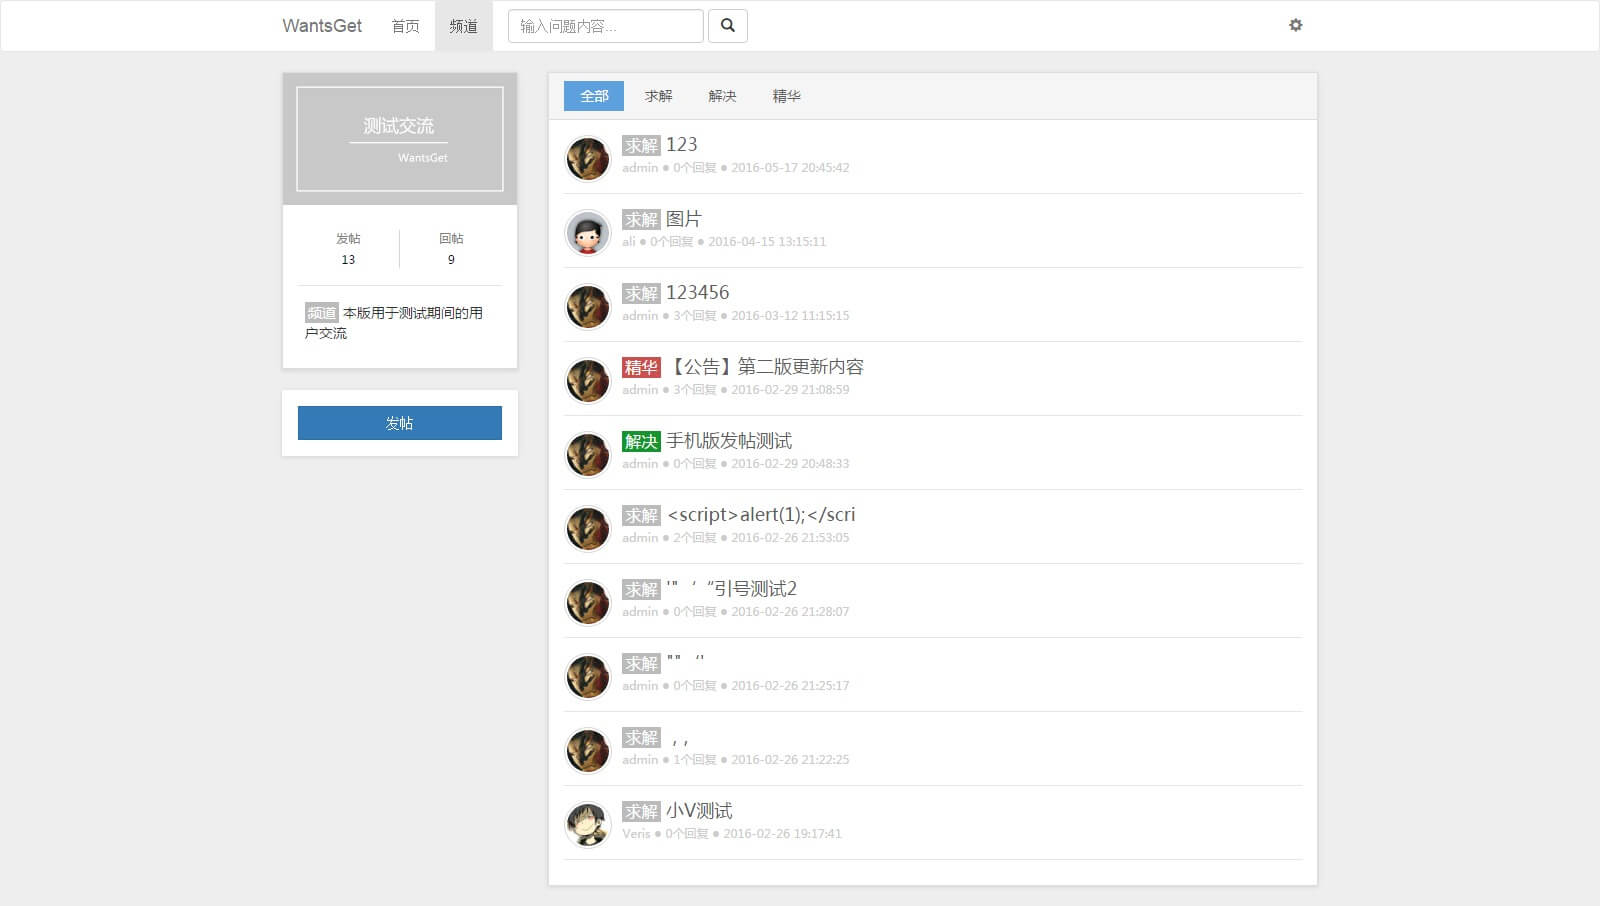Click the search magnifier icon button
Screen dimensions: 1600x906
click(x=727, y=26)
